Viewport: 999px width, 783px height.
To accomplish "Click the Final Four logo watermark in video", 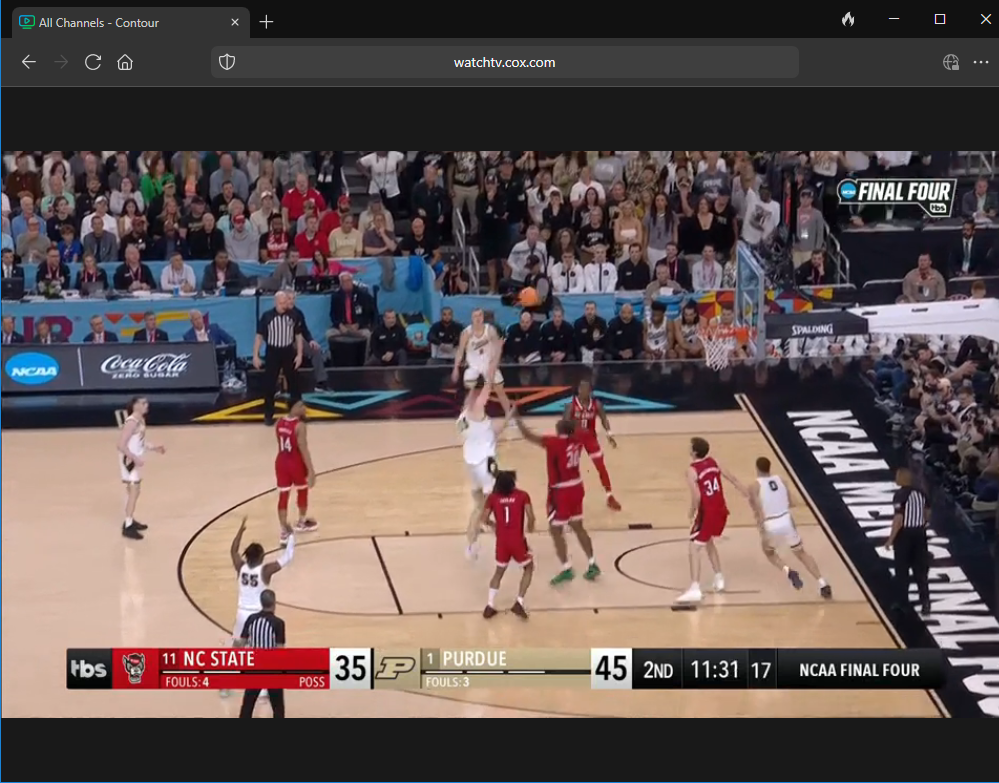I will (896, 196).
